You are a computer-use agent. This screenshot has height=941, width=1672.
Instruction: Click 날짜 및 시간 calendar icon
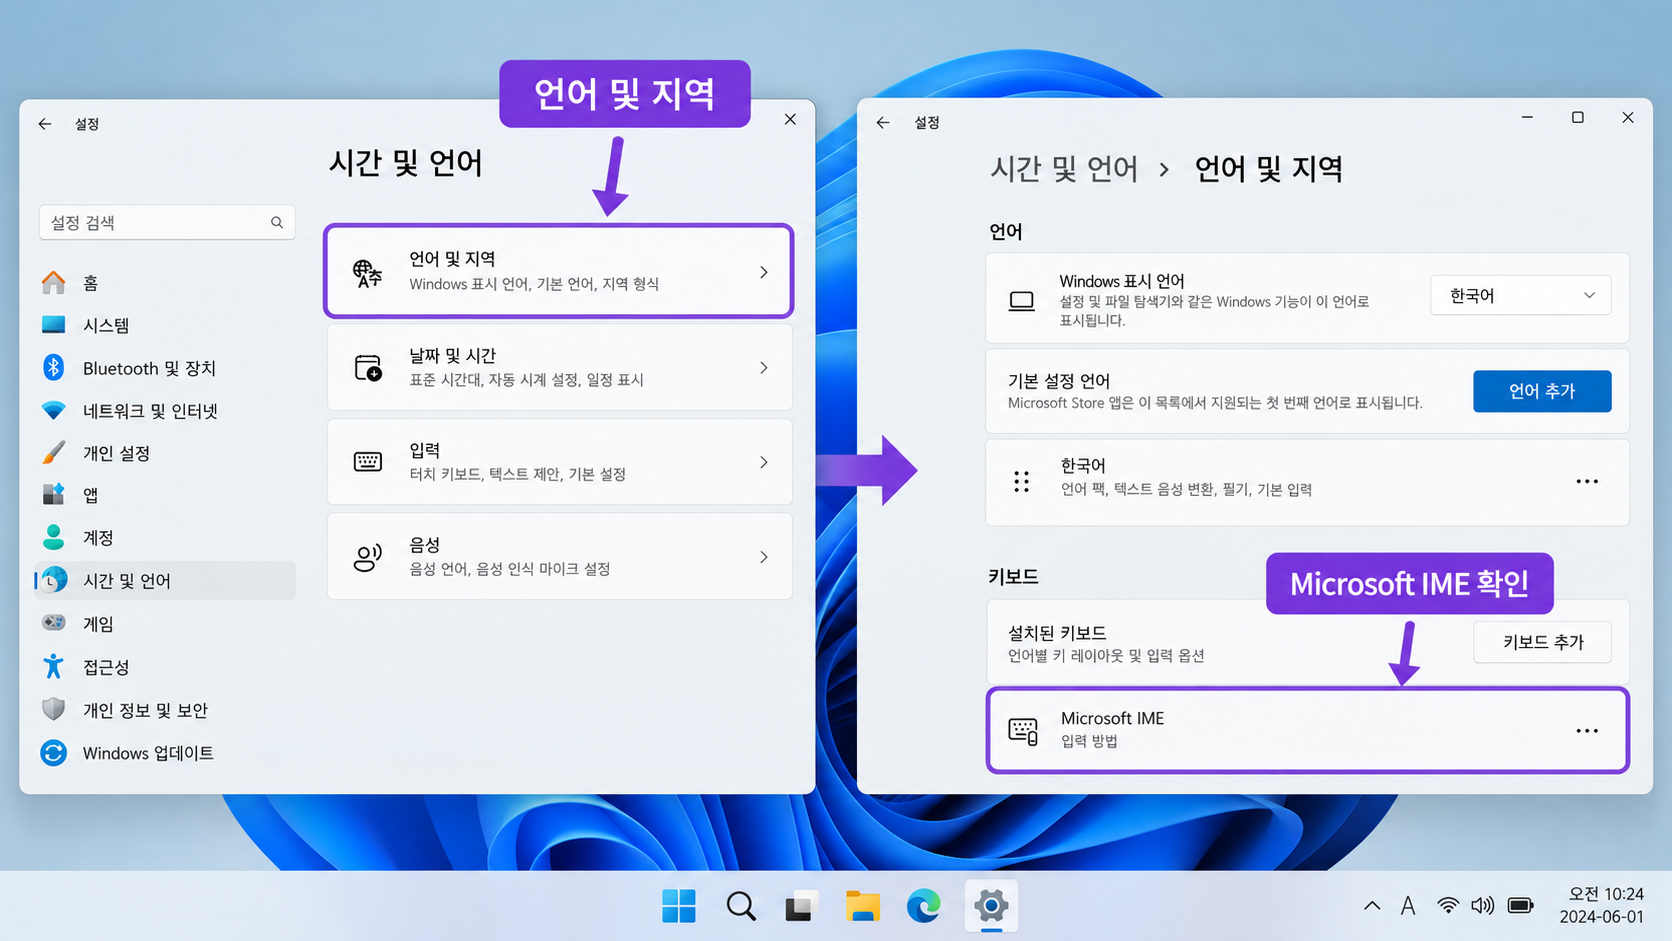tap(368, 367)
